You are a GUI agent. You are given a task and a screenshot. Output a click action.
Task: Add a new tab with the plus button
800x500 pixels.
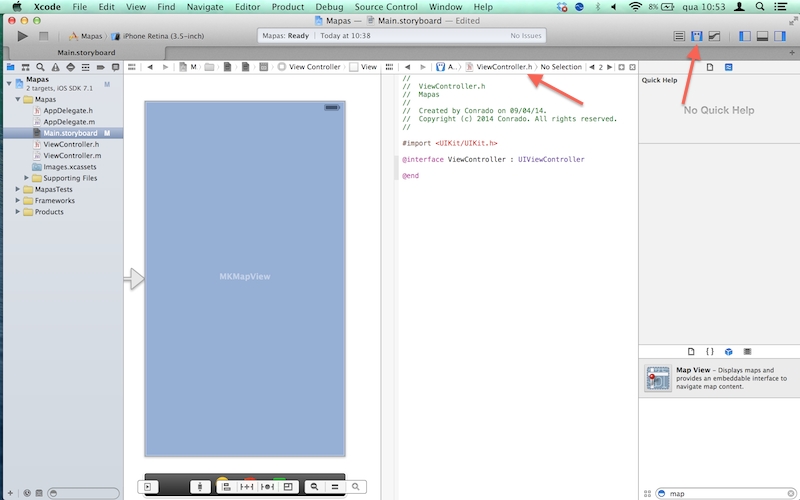point(792,53)
